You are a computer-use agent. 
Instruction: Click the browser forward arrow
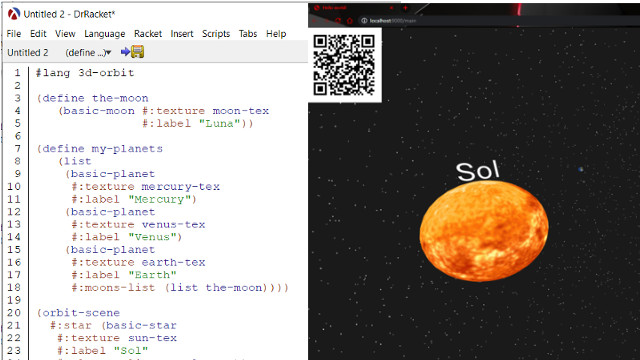coord(327,21)
